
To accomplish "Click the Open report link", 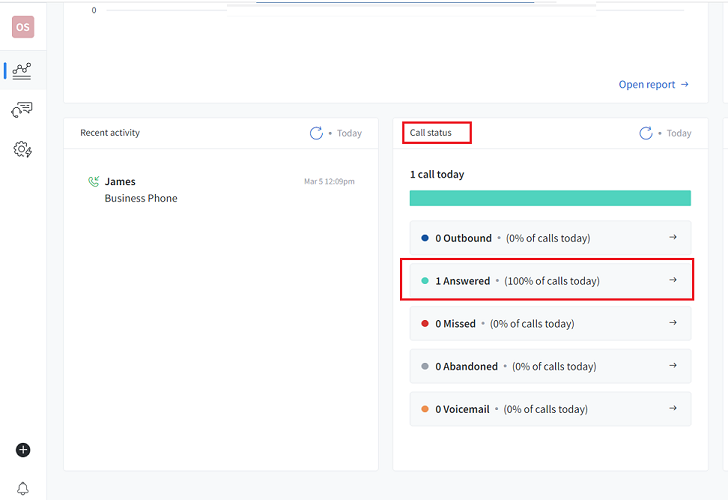I will pos(653,84).
